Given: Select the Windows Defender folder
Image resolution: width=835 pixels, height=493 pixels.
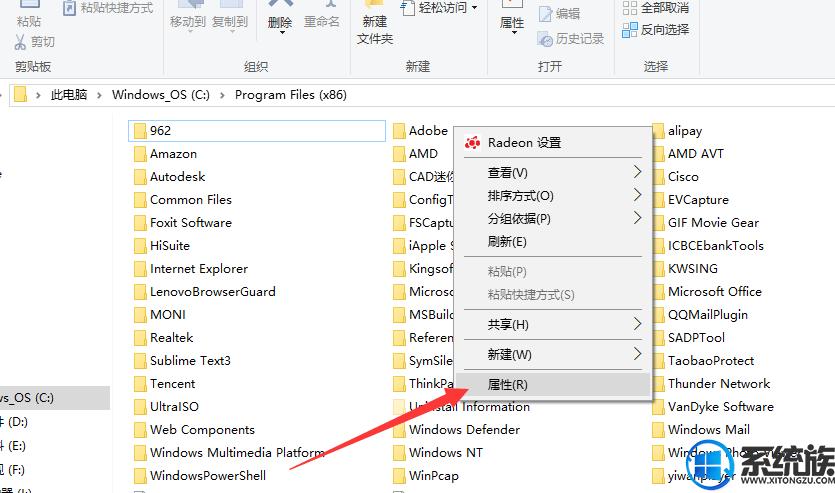Looking at the screenshot, I should 457,430.
